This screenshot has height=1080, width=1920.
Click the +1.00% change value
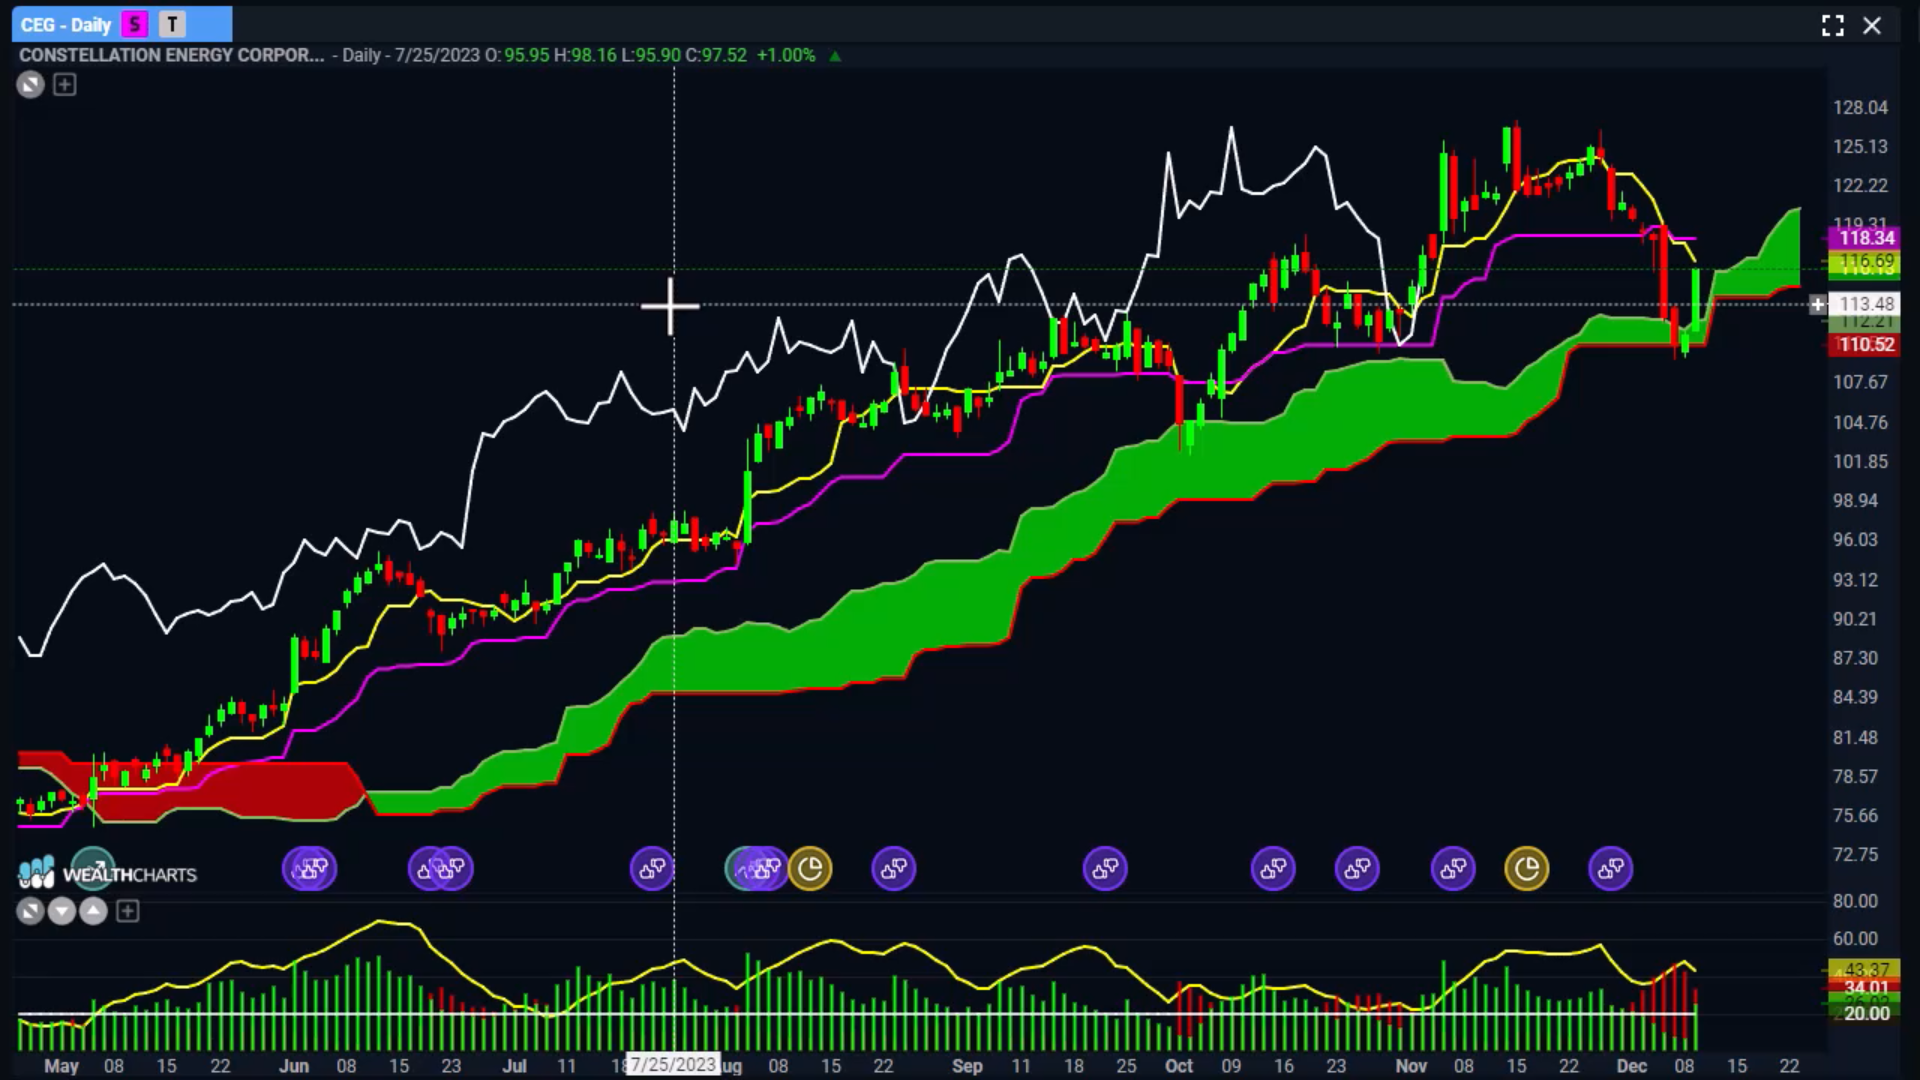pos(786,55)
